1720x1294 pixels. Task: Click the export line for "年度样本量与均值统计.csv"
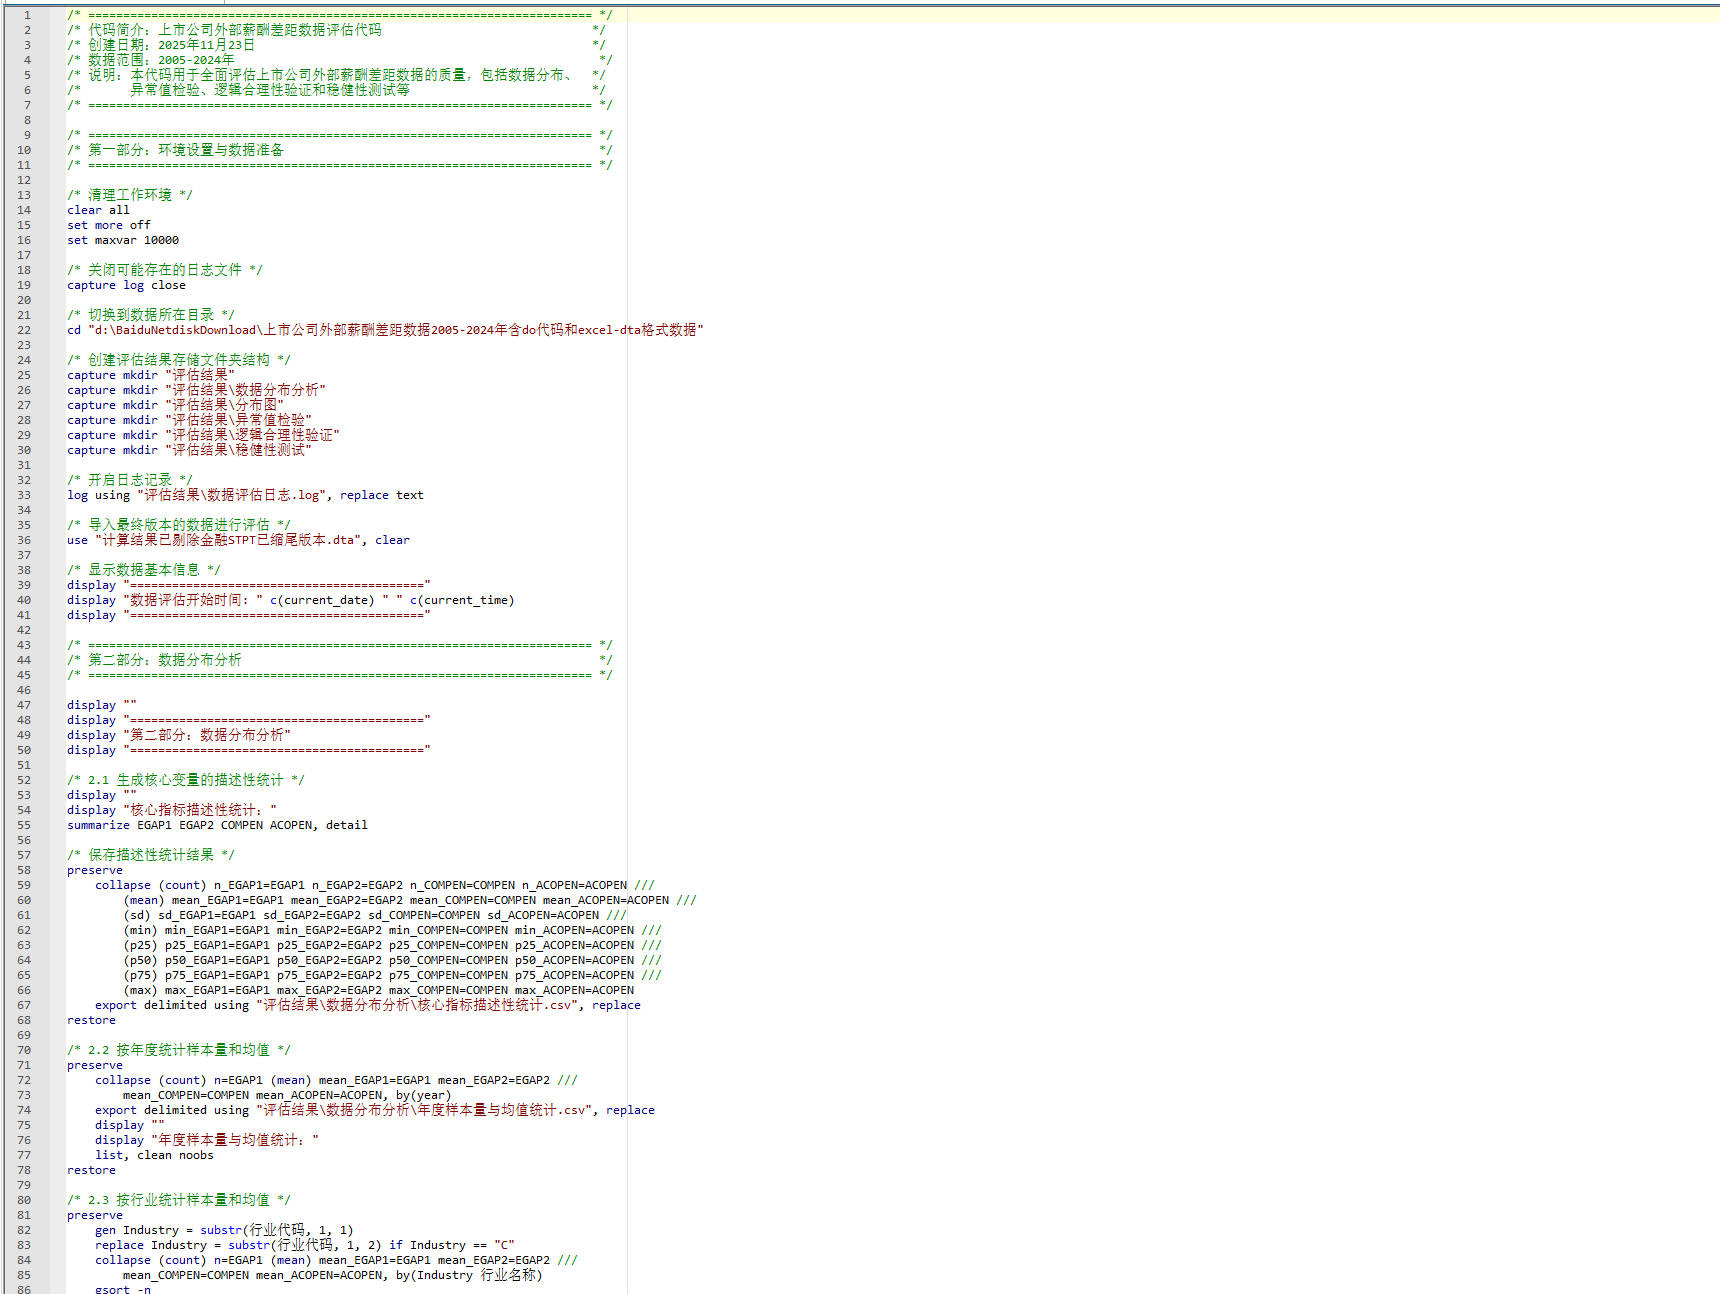375,1110
